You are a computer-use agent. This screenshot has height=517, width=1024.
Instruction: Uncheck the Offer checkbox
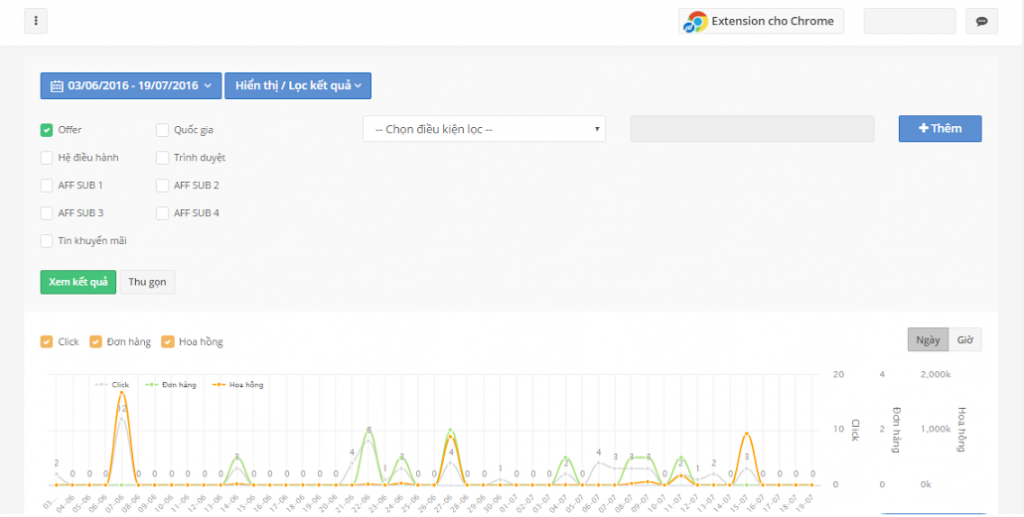(x=47, y=130)
